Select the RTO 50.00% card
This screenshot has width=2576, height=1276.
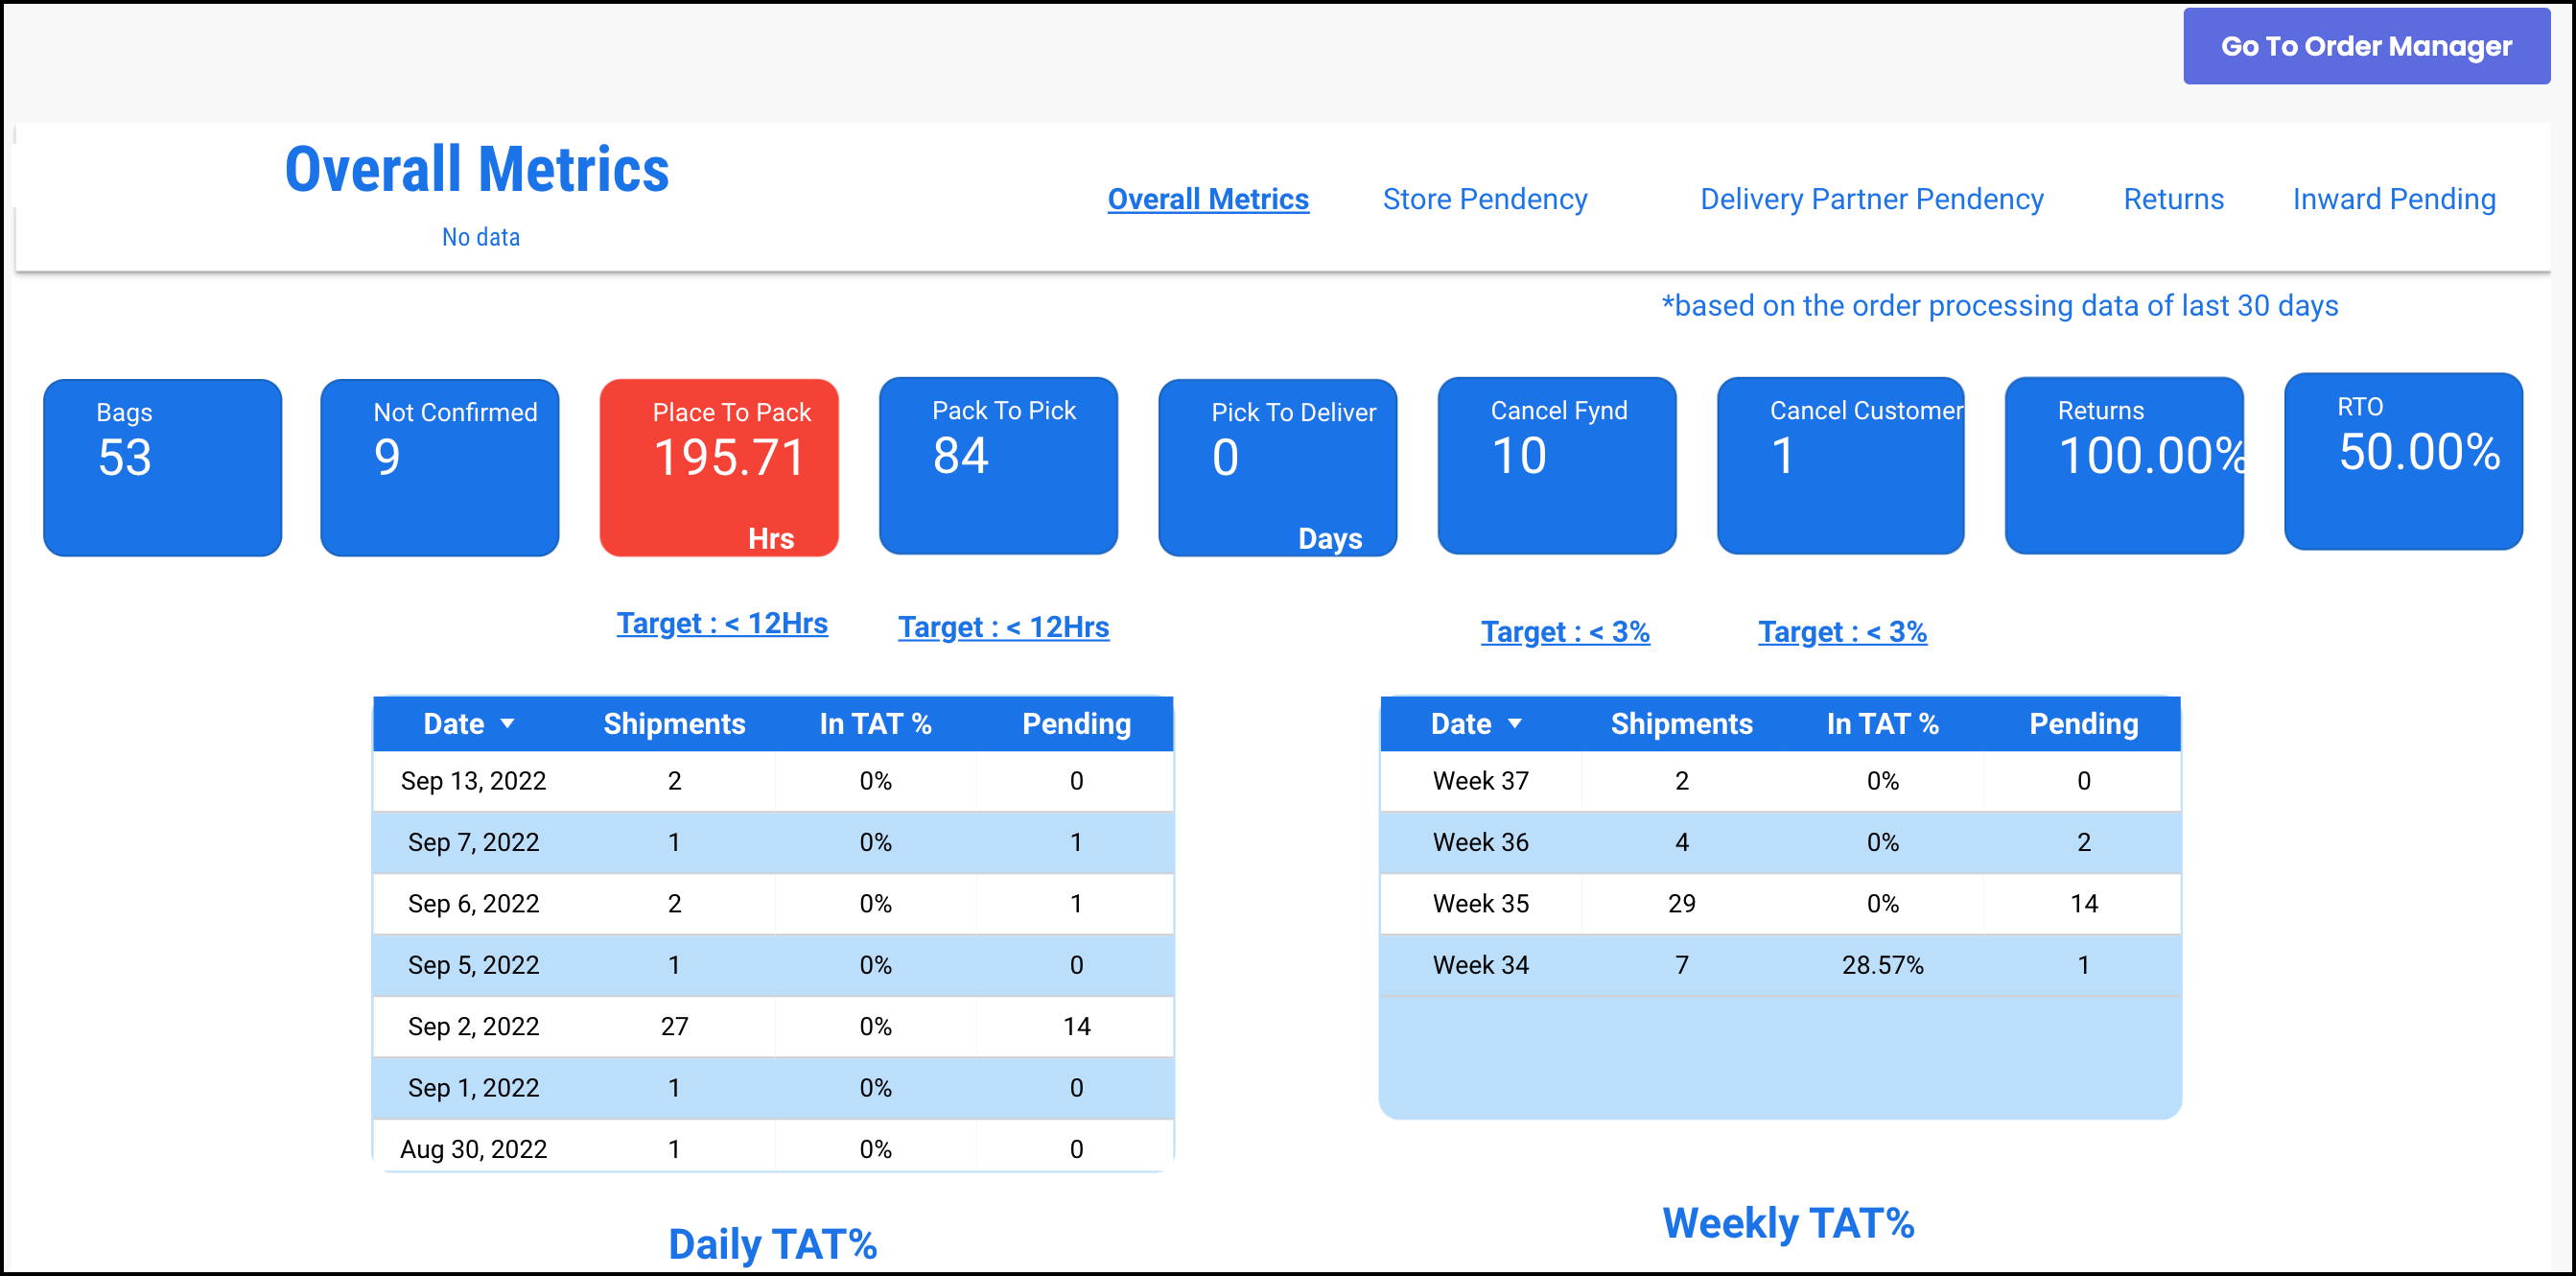point(2402,461)
